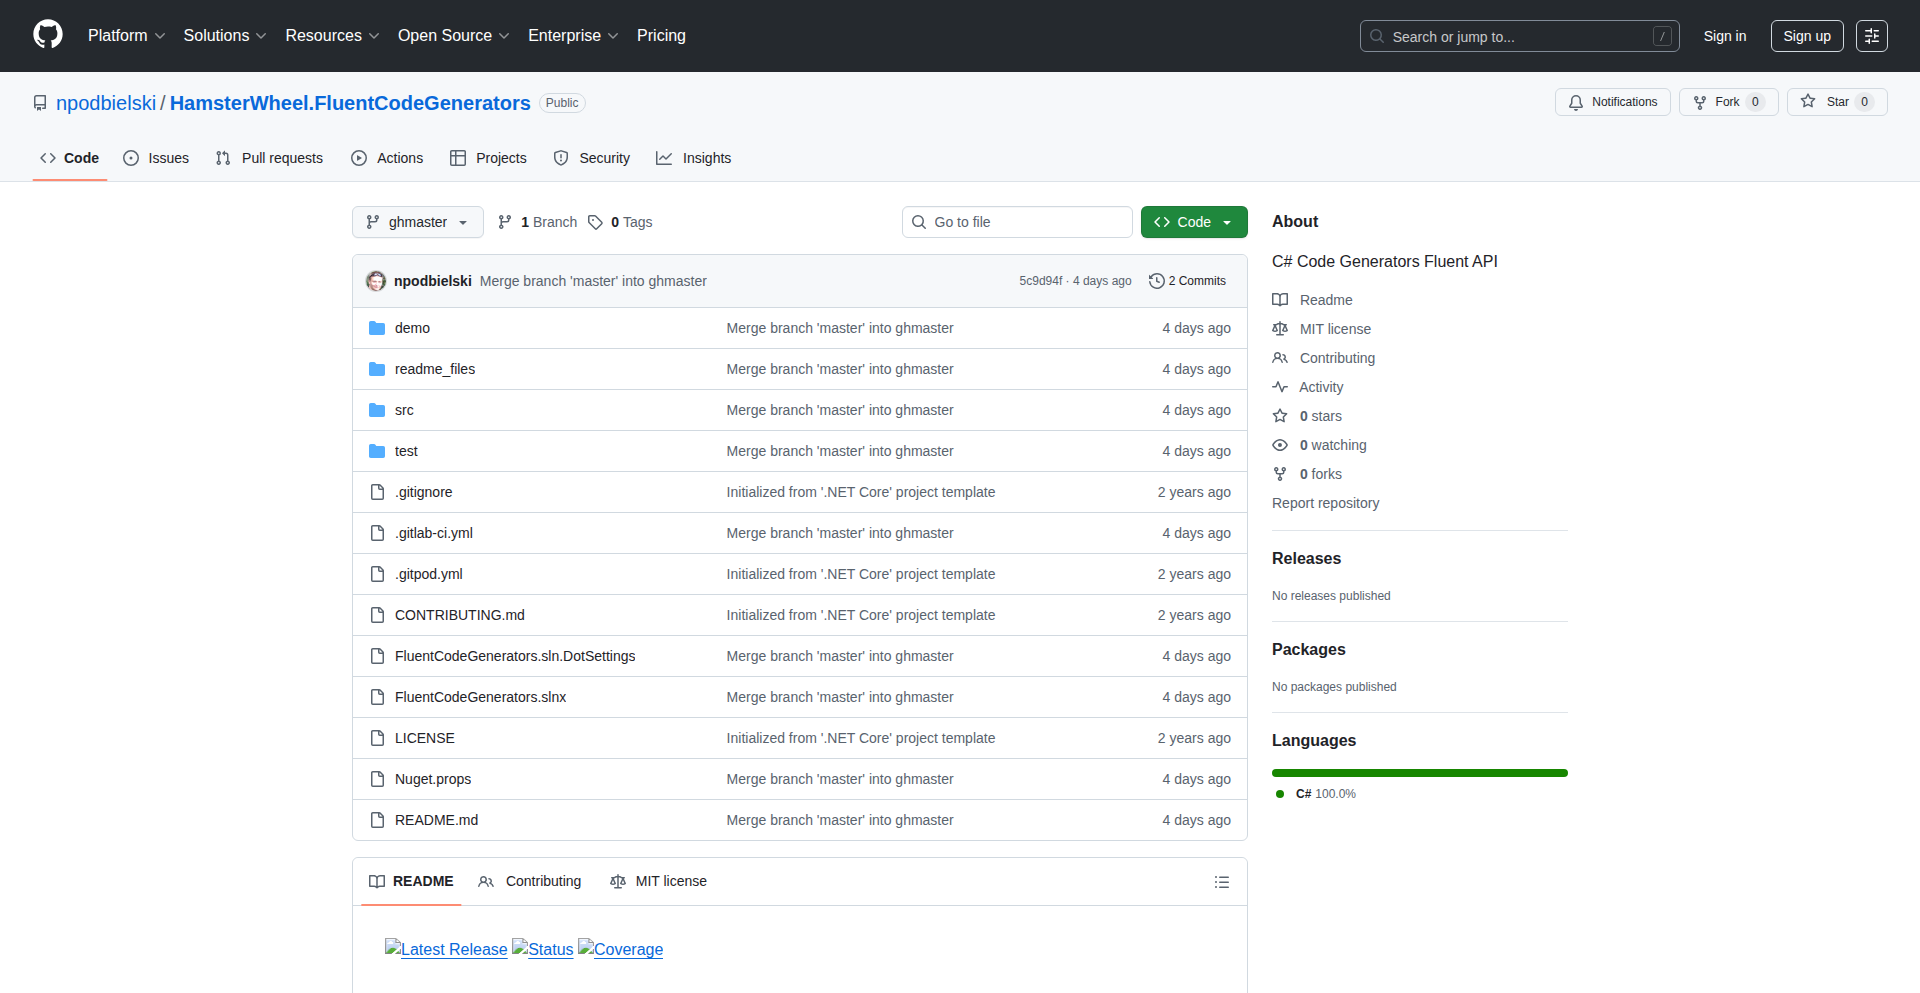Screen dimensions: 1920x993
Task: Expand the ghmaster branch dropdown
Action: click(417, 222)
